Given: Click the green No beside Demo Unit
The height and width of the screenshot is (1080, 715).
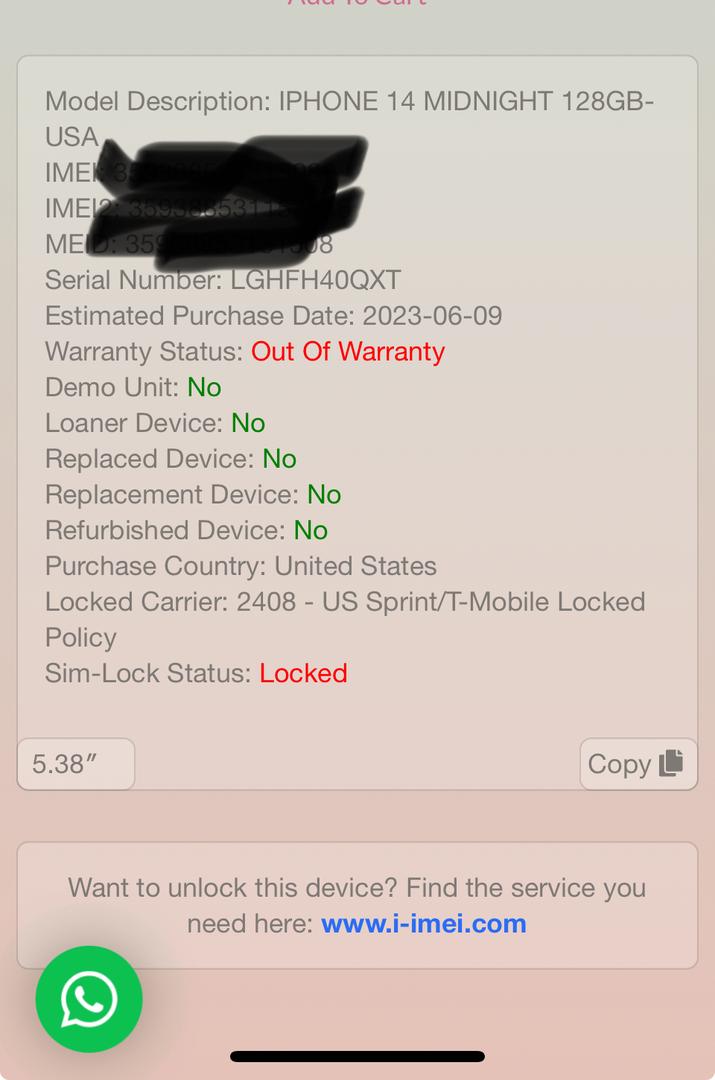Looking at the screenshot, I should (x=205, y=387).
